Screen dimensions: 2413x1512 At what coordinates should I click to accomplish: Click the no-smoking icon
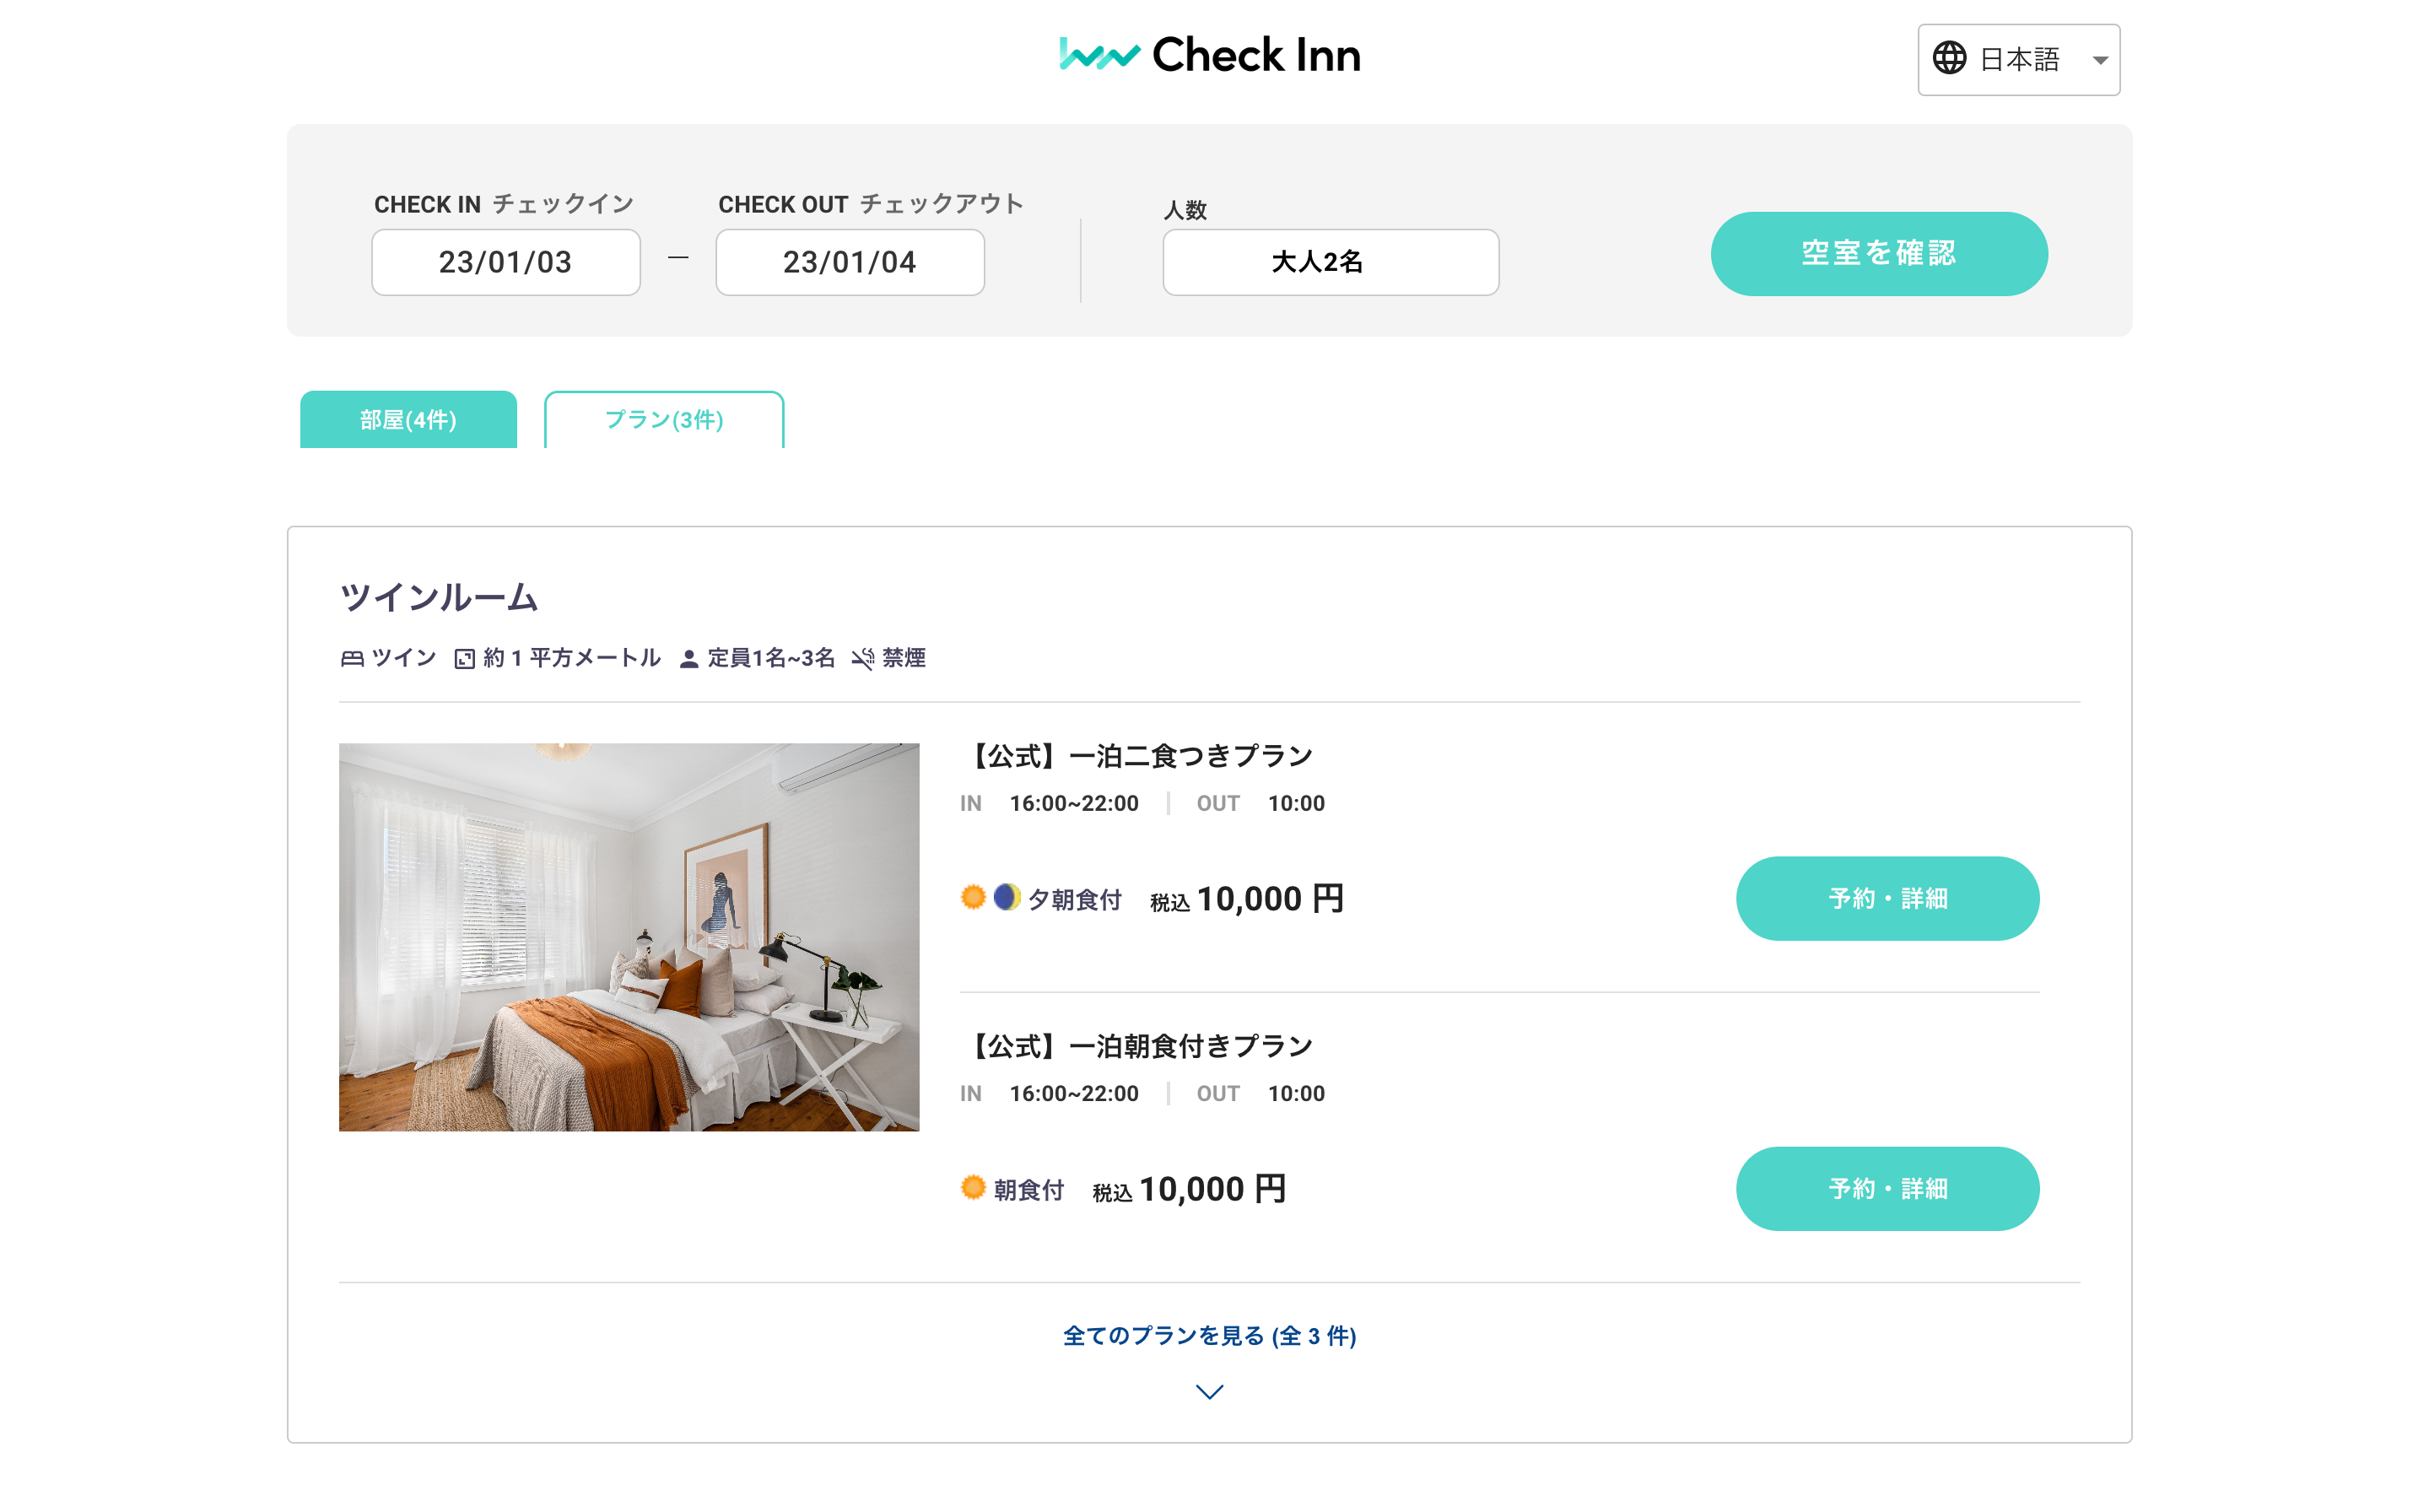pyautogui.click(x=862, y=659)
